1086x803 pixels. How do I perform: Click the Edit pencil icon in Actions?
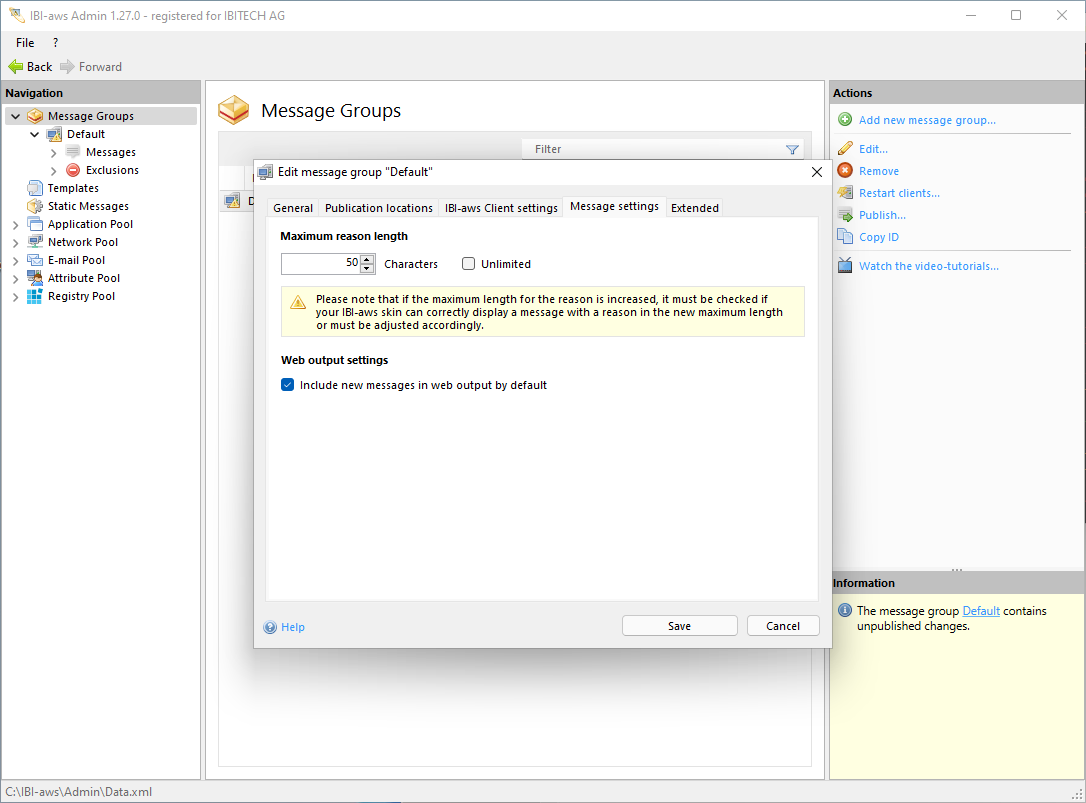[845, 149]
